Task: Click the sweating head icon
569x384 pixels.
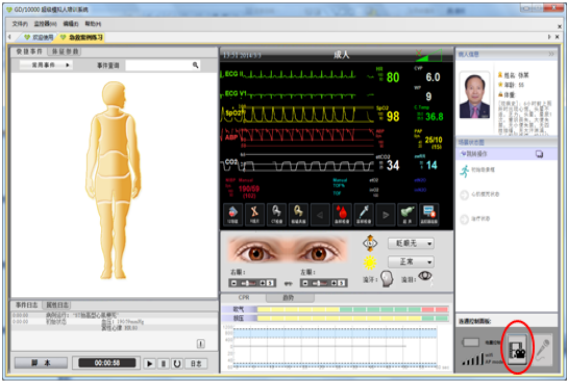Action: coord(387,279)
